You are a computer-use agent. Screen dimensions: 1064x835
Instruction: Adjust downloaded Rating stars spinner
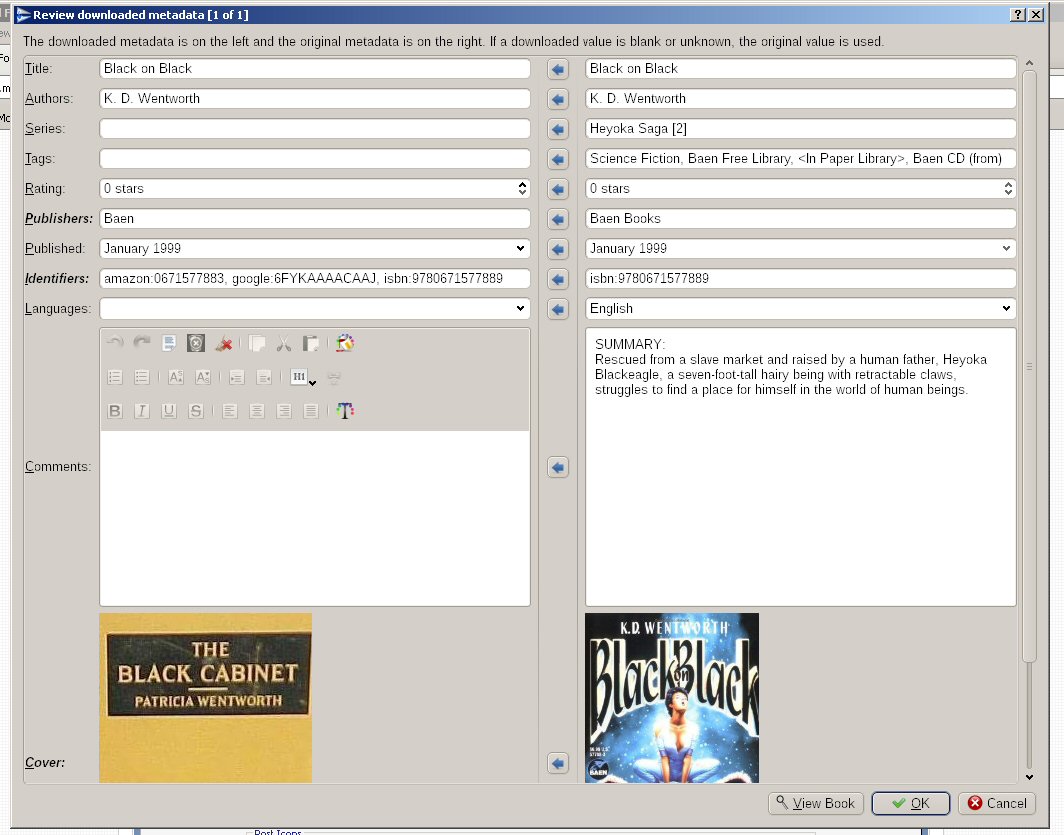click(522, 189)
